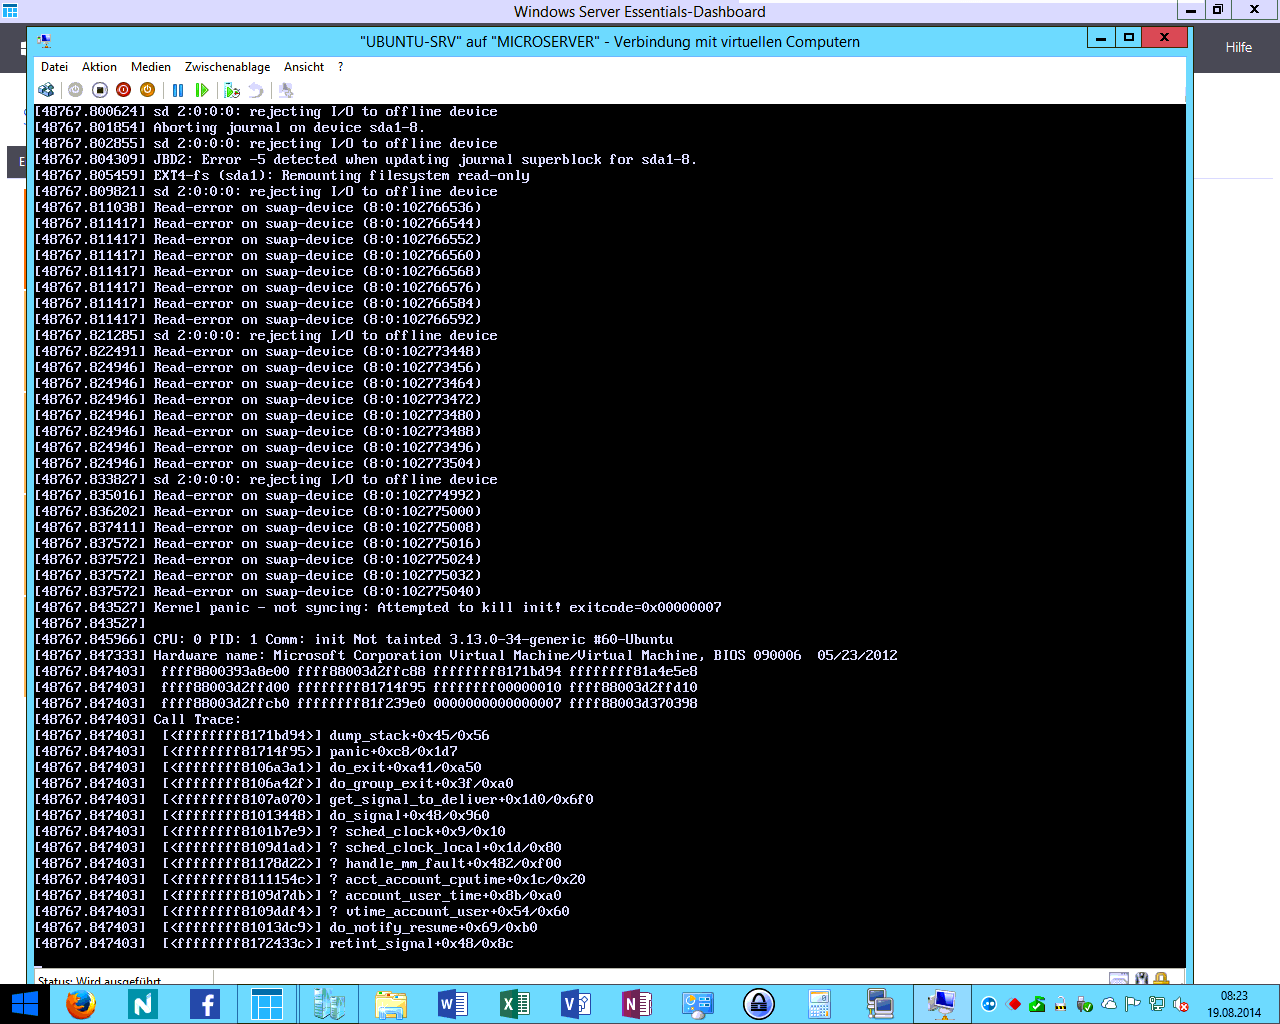Reset the VM with the green play icon

[x=202, y=90]
